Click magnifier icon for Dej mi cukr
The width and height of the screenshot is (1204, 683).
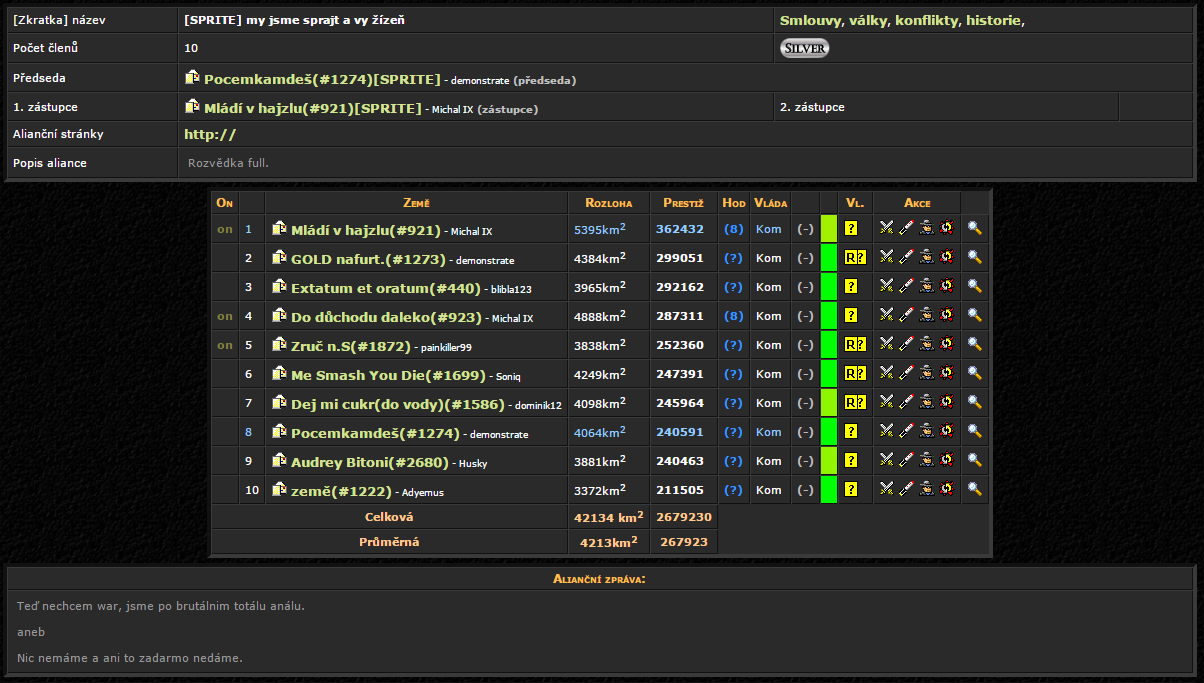975,402
